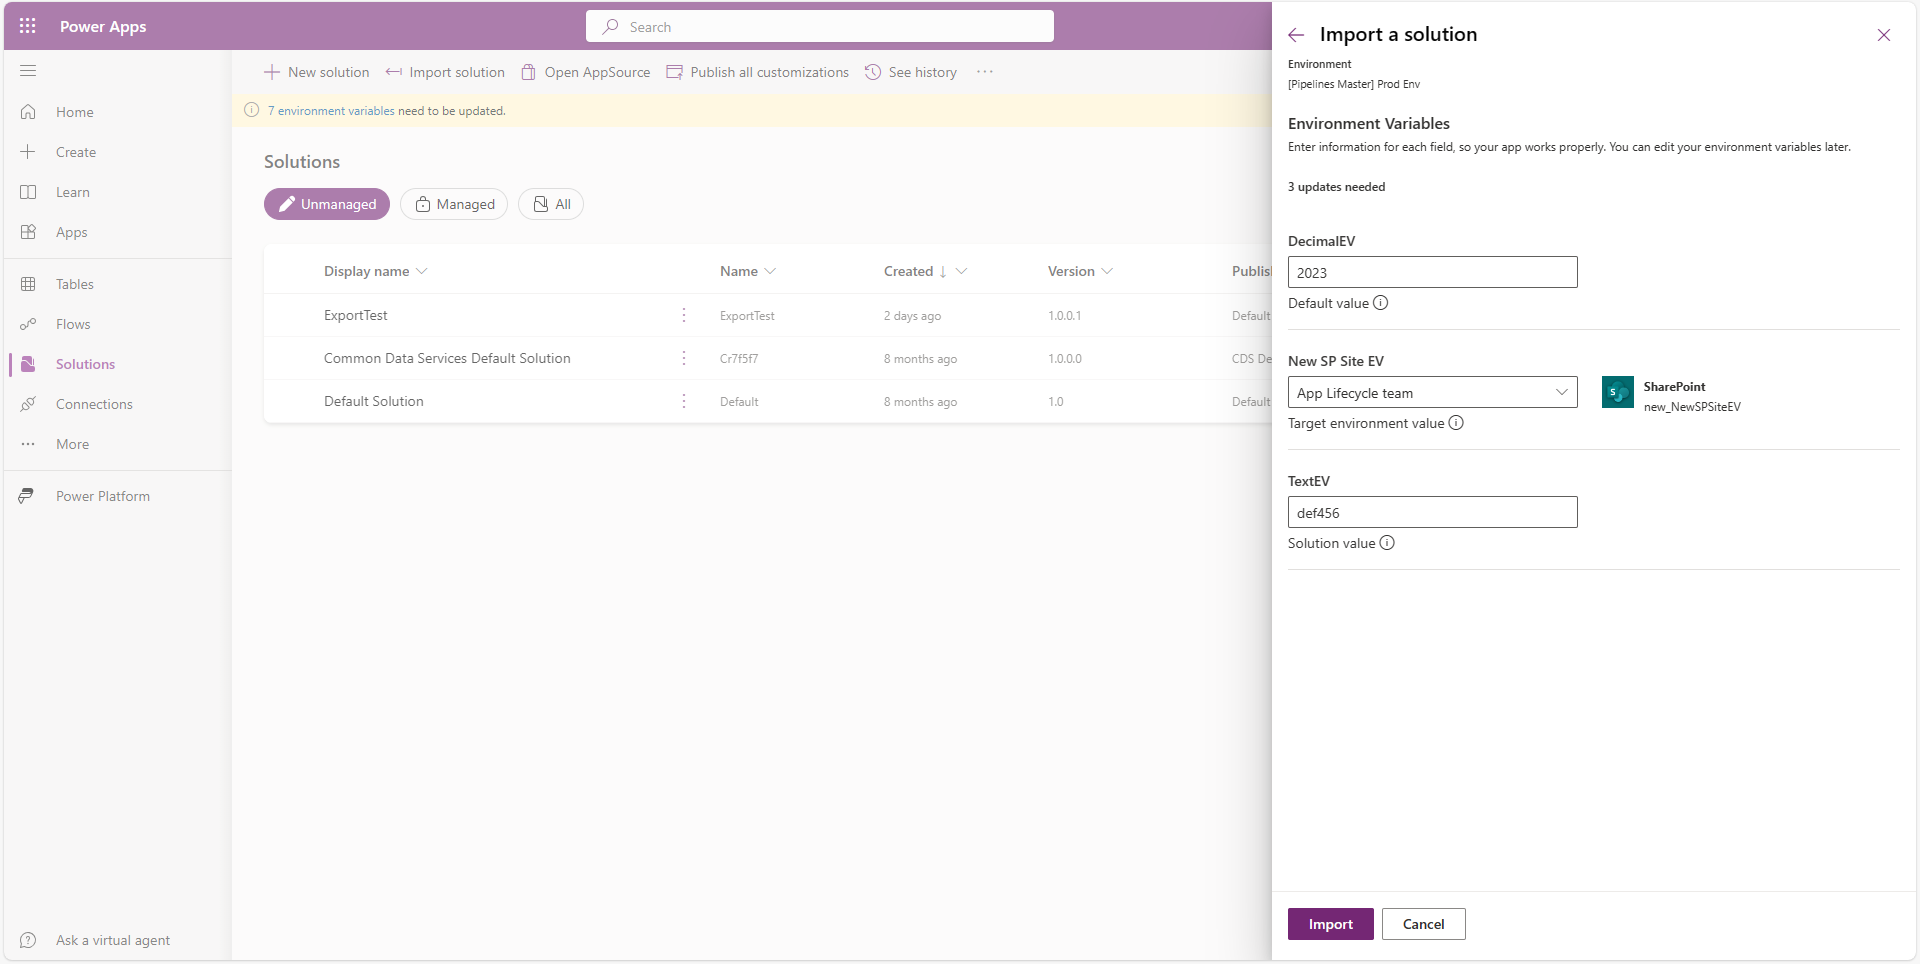Open the target environment dropdown for New SP Site EV

[x=1561, y=392]
